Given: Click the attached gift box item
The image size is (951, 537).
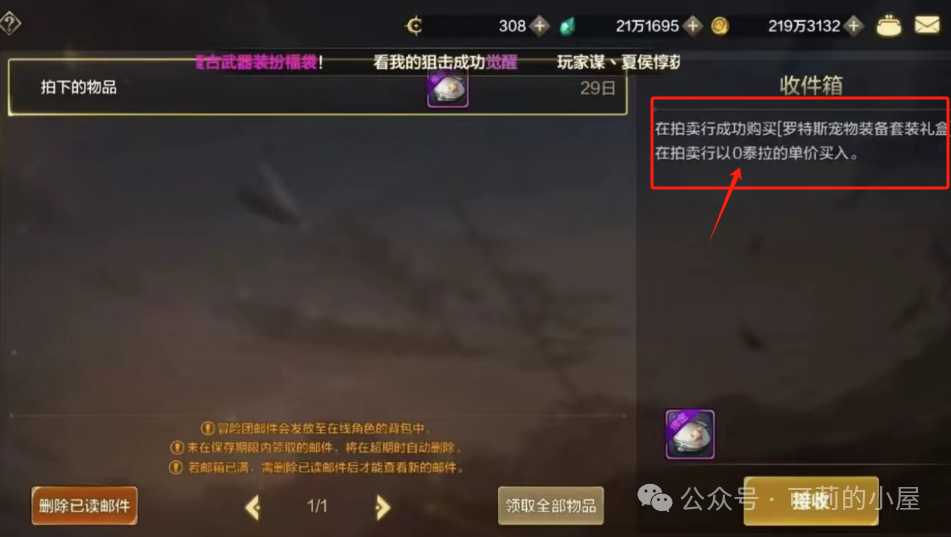Looking at the screenshot, I should pyautogui.click(x=690, y=434).
